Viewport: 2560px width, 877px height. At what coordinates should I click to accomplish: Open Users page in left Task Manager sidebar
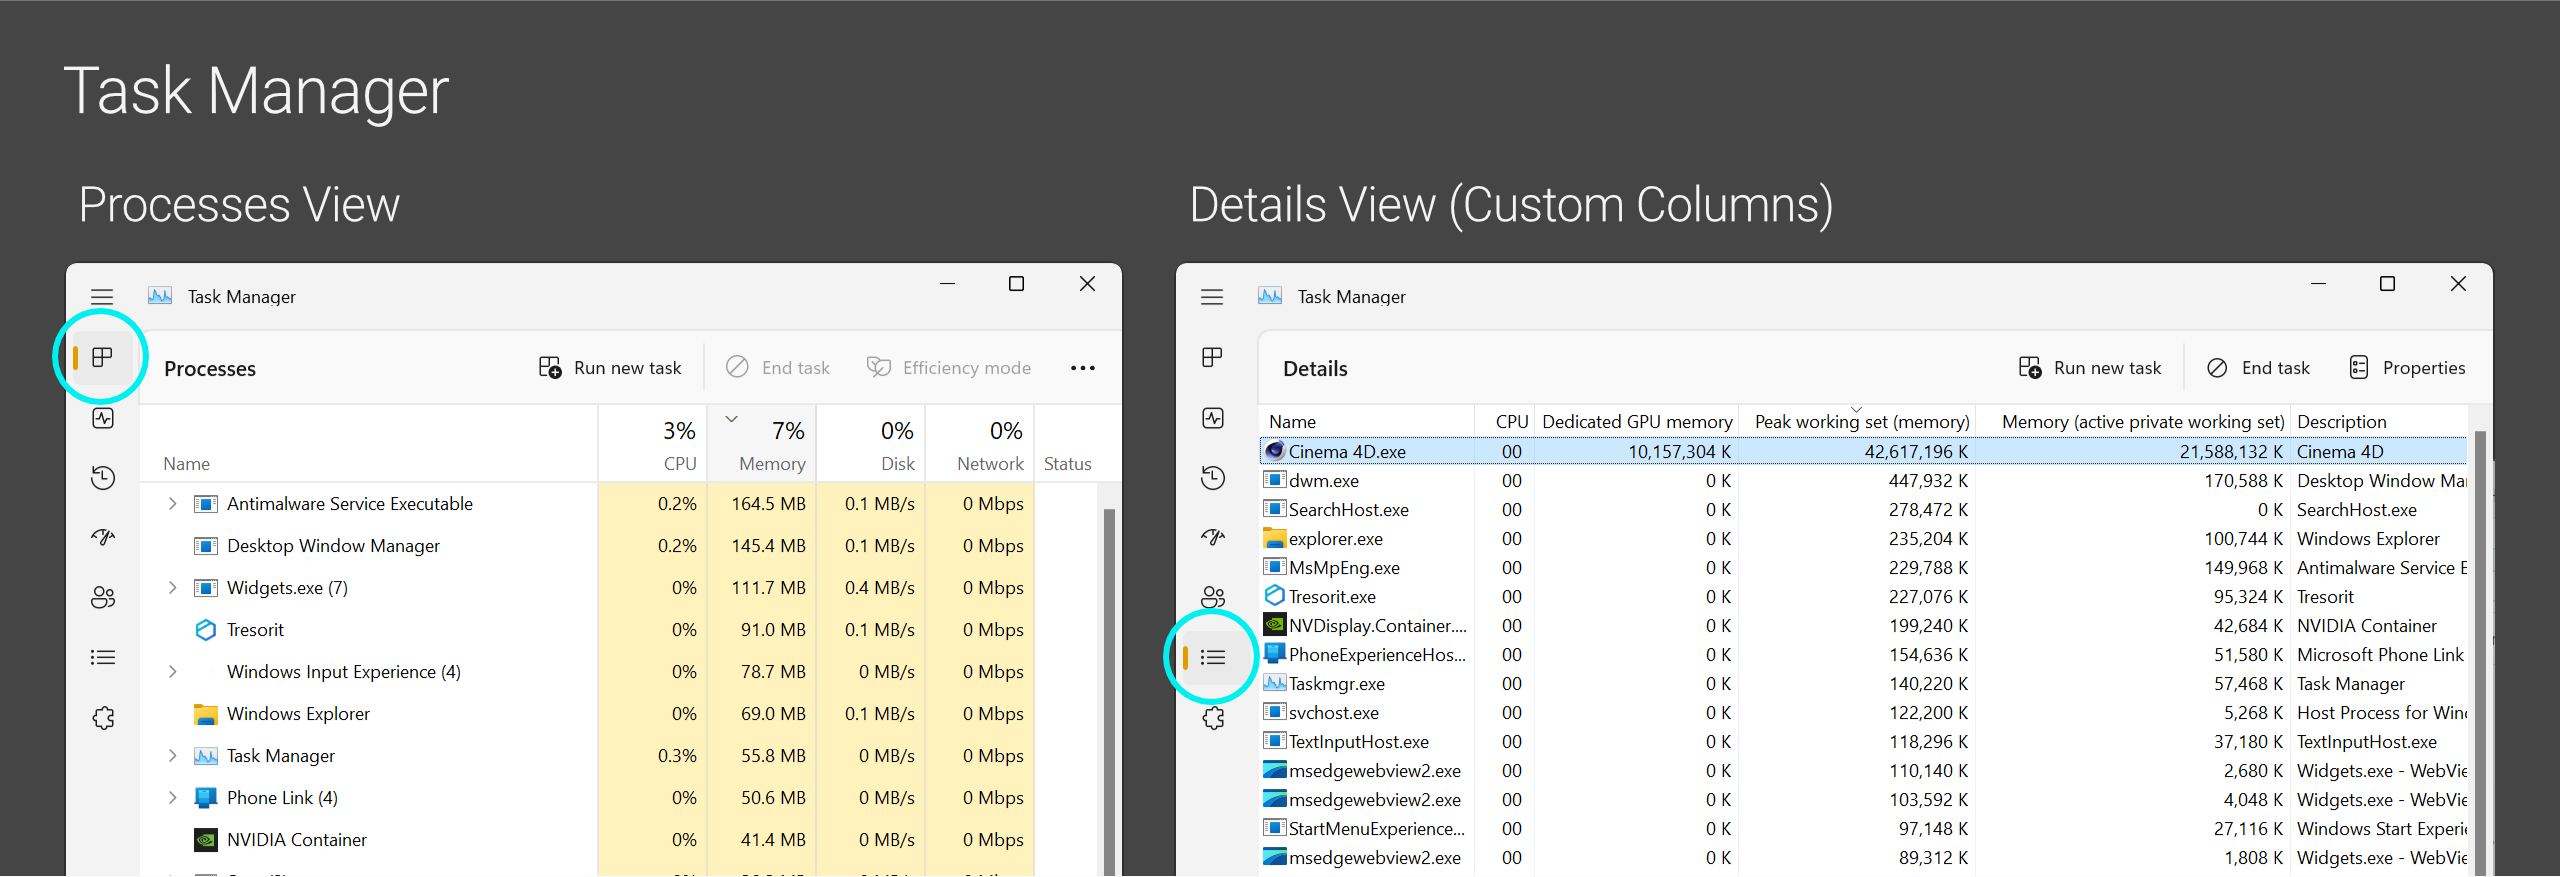pos(103,597)
